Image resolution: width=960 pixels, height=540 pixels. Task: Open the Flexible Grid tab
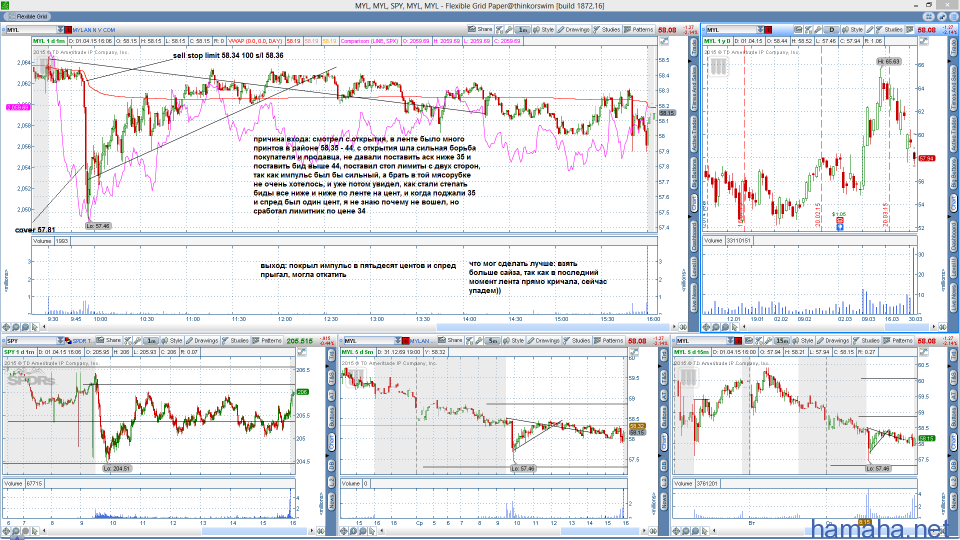27,17
